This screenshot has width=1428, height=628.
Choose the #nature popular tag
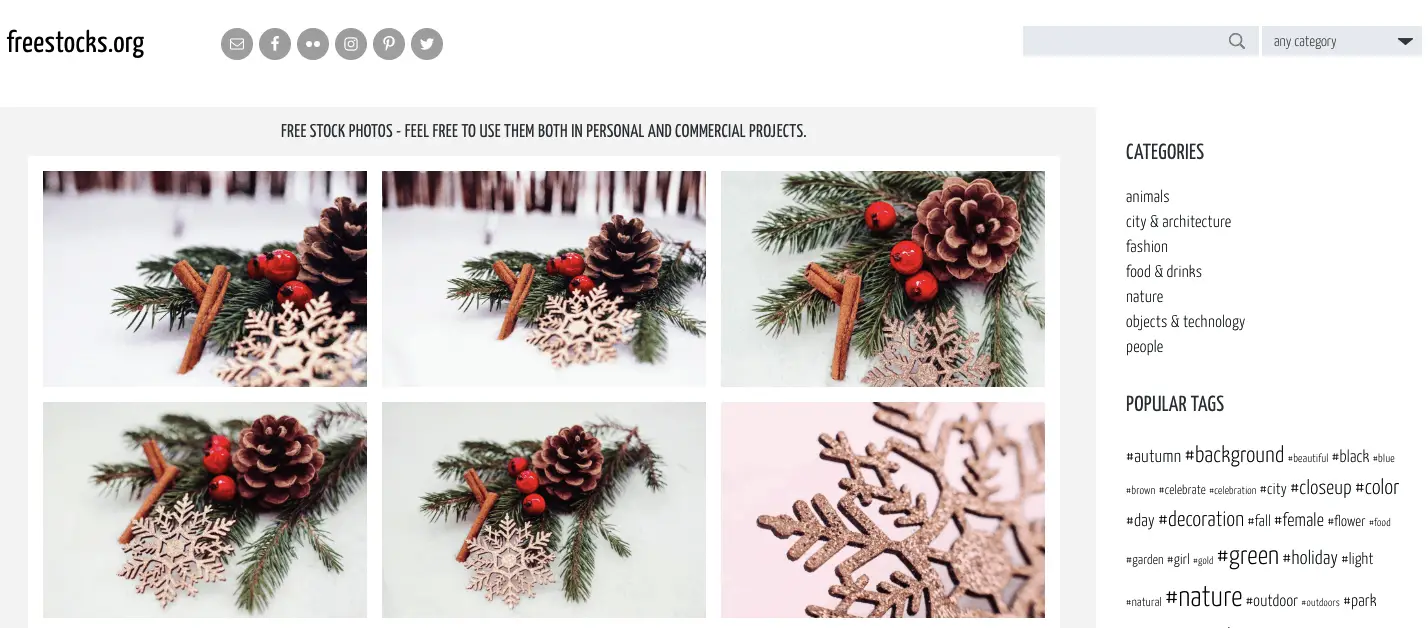[1204, 598]
